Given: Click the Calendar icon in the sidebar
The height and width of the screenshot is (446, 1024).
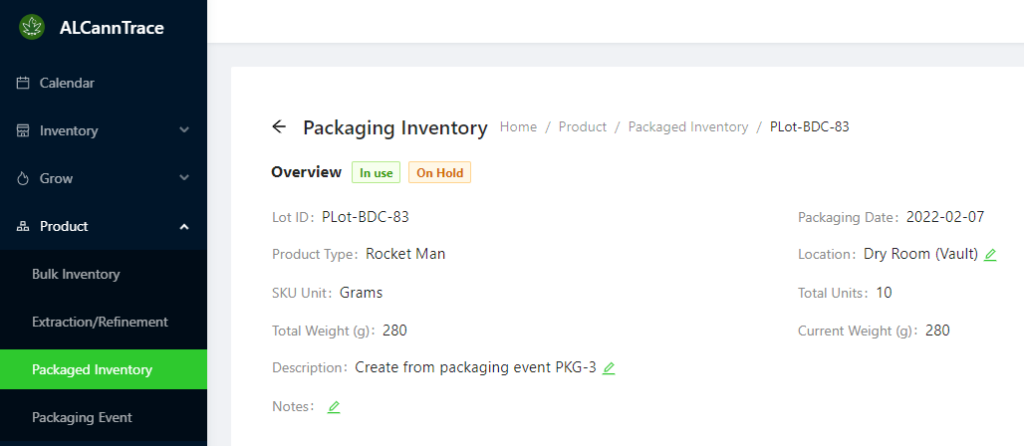Looking at the screenshot, I should (23, 83).
